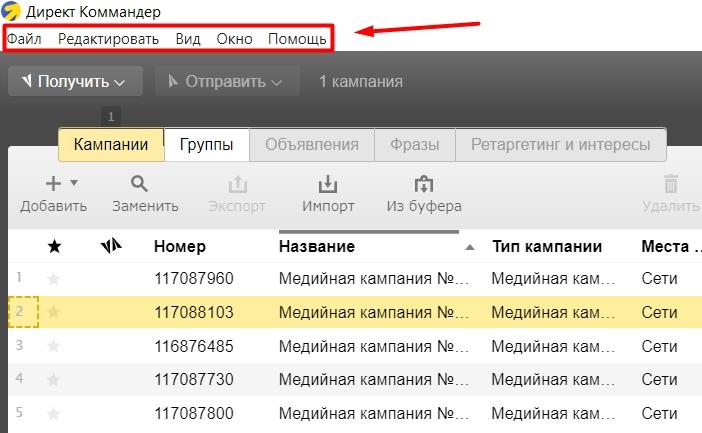Click the Заменить magnifier icon
Screen dimensions: 702x433
(x=139, y=184)
